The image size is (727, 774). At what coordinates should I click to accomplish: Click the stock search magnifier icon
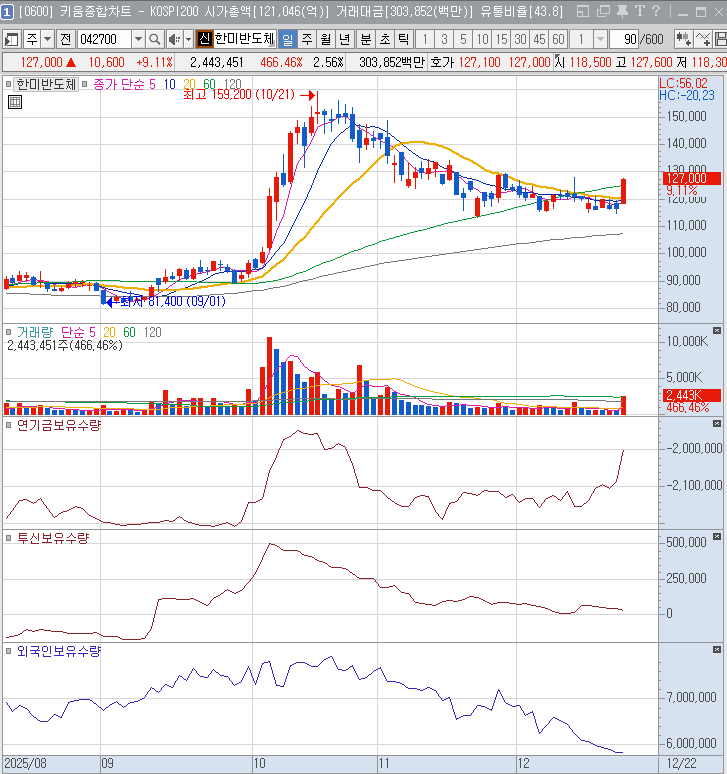(155, 39)
